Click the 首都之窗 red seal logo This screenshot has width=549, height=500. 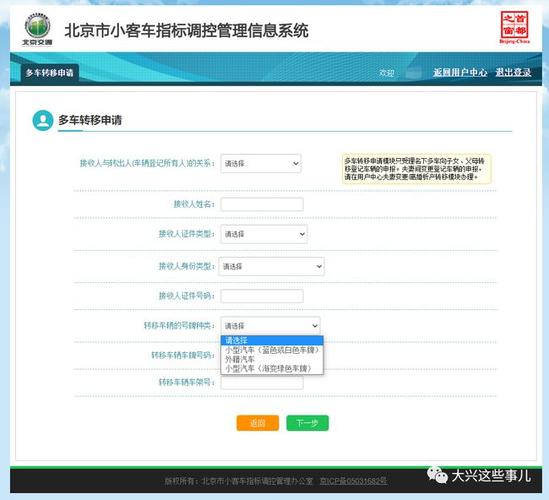pyautogui.click(x=514, y=27)
